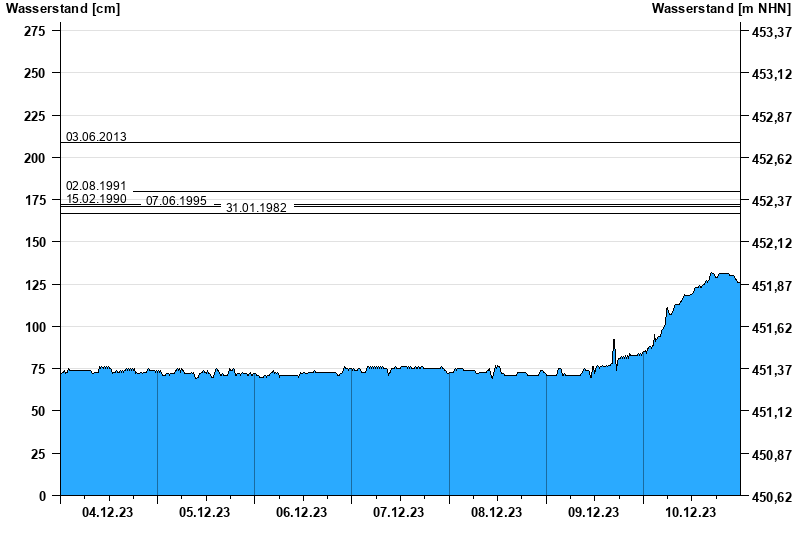800x550 pixels.
Task: Select the 09.12.23 x-axis date
Action: (593, 512)
